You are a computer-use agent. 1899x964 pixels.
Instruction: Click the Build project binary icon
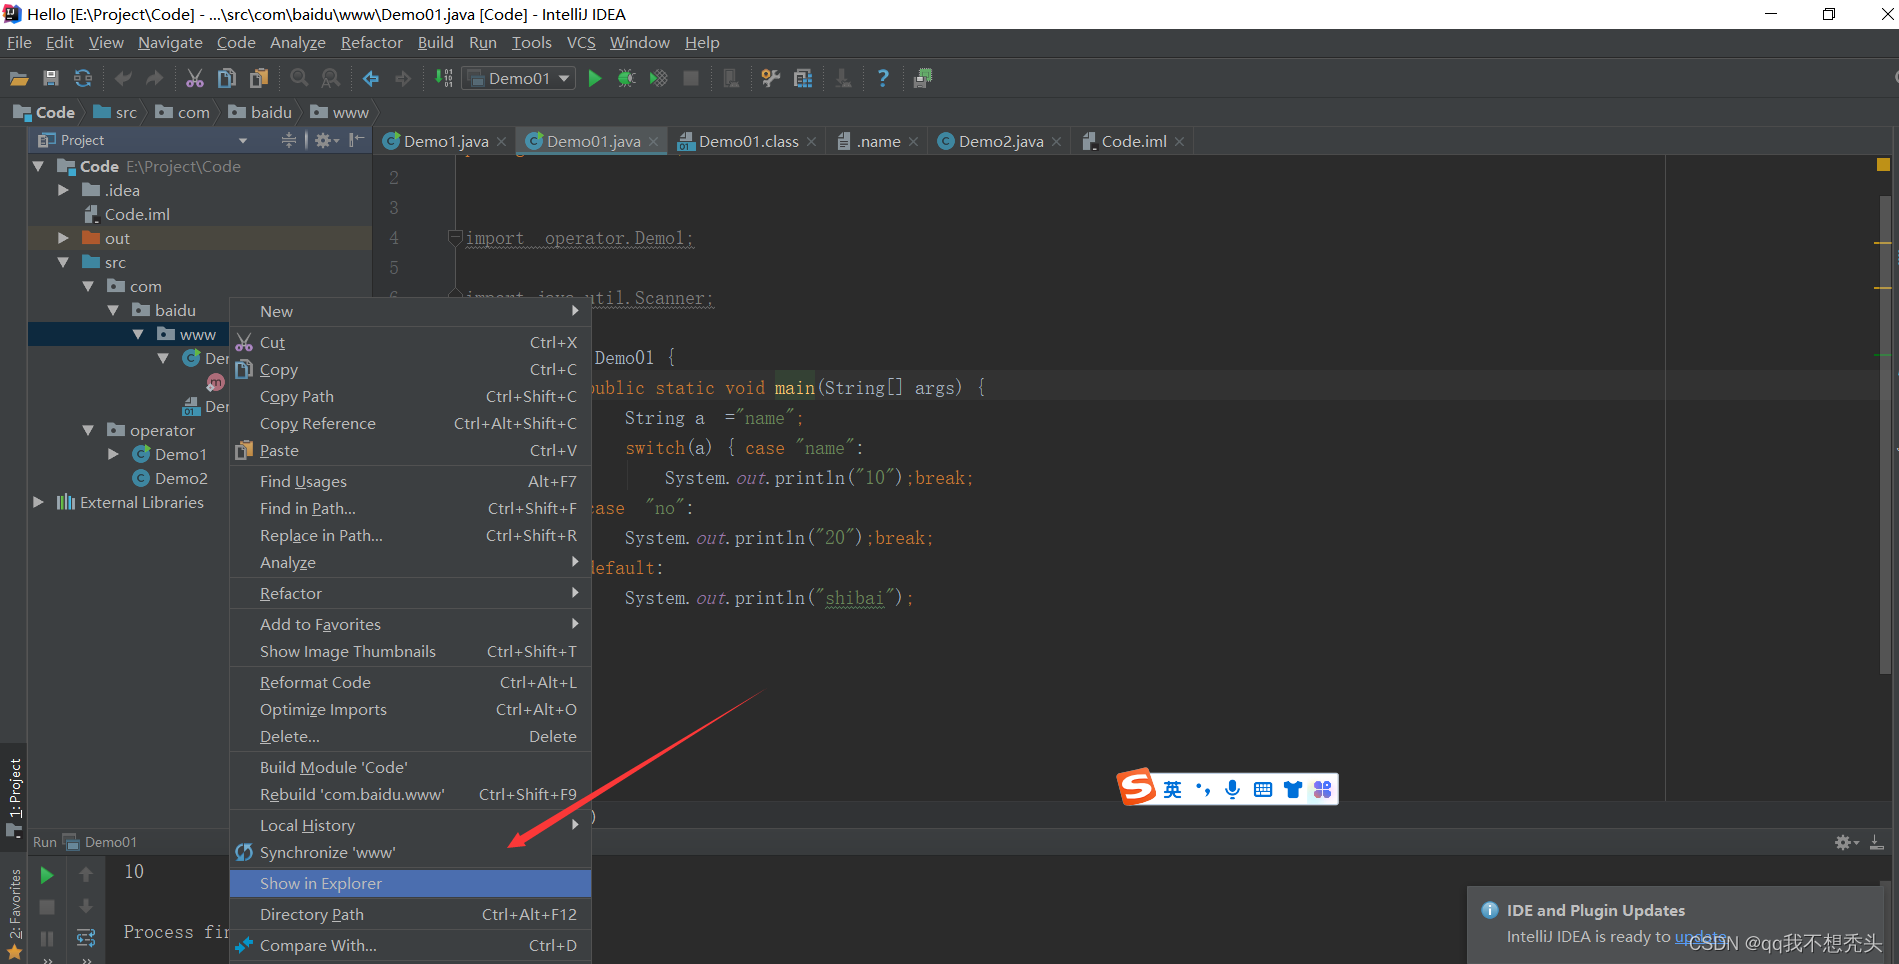click(444, 78)
